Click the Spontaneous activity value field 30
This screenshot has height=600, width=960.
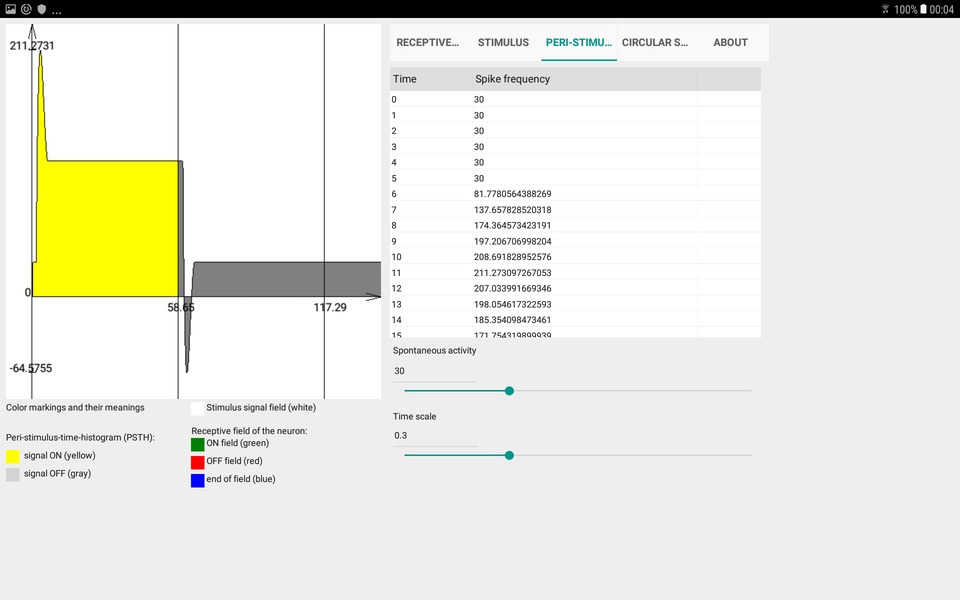pyautogui.click(x=434, y=371)
